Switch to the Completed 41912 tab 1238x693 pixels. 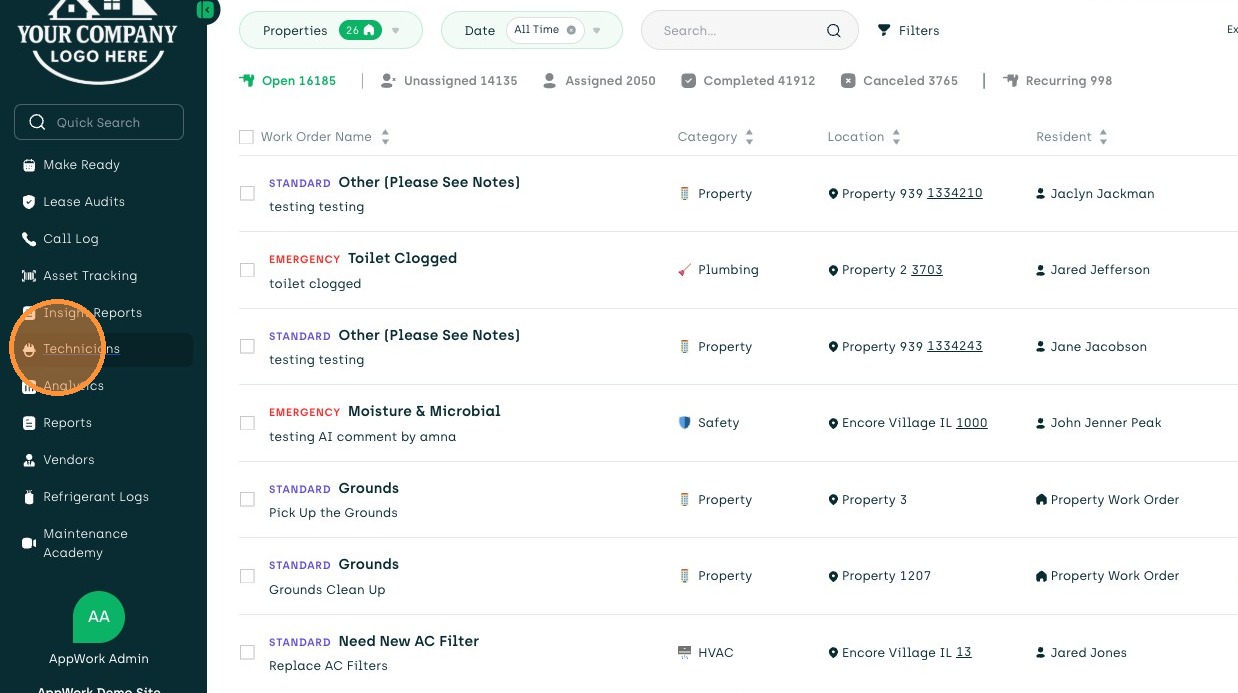coord(748,81)
